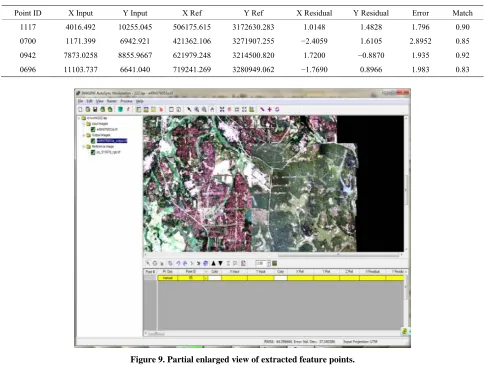Open the Help menu
The width and height of the screenshot is (486, 368).
pos(140,101)
